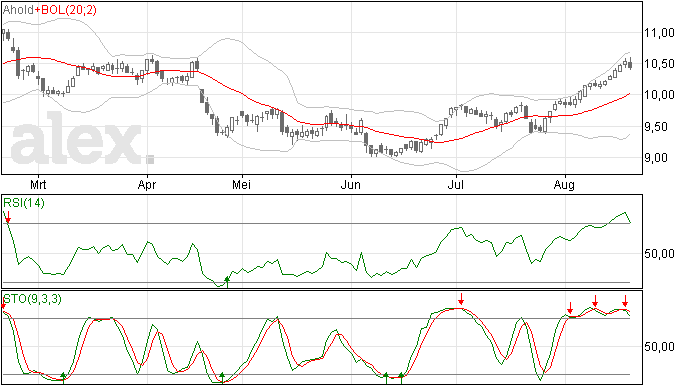
Task: Click the STO red sell arrow near Jul
Action: pyautogui.click(x=461, y=299)
